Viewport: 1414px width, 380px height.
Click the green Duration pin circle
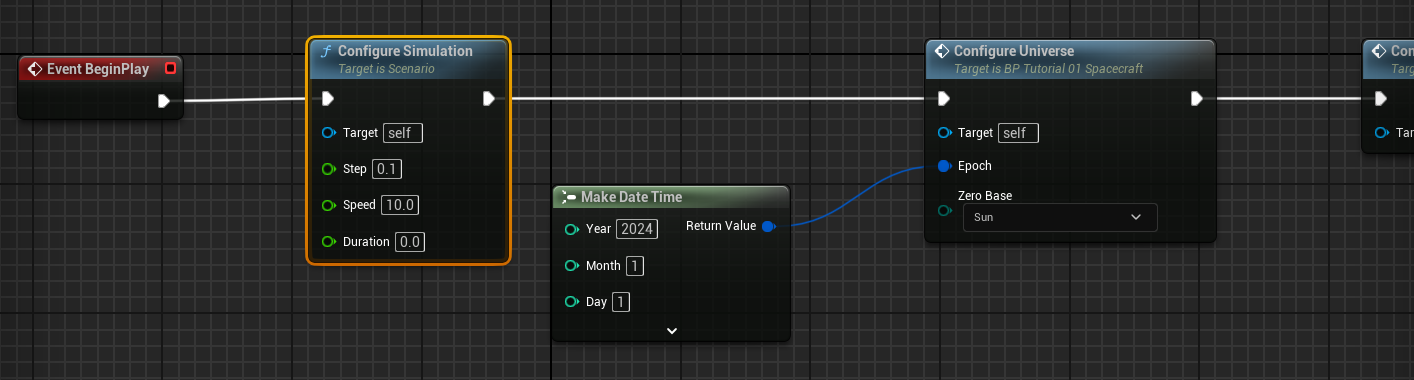[x=328, y=241]
